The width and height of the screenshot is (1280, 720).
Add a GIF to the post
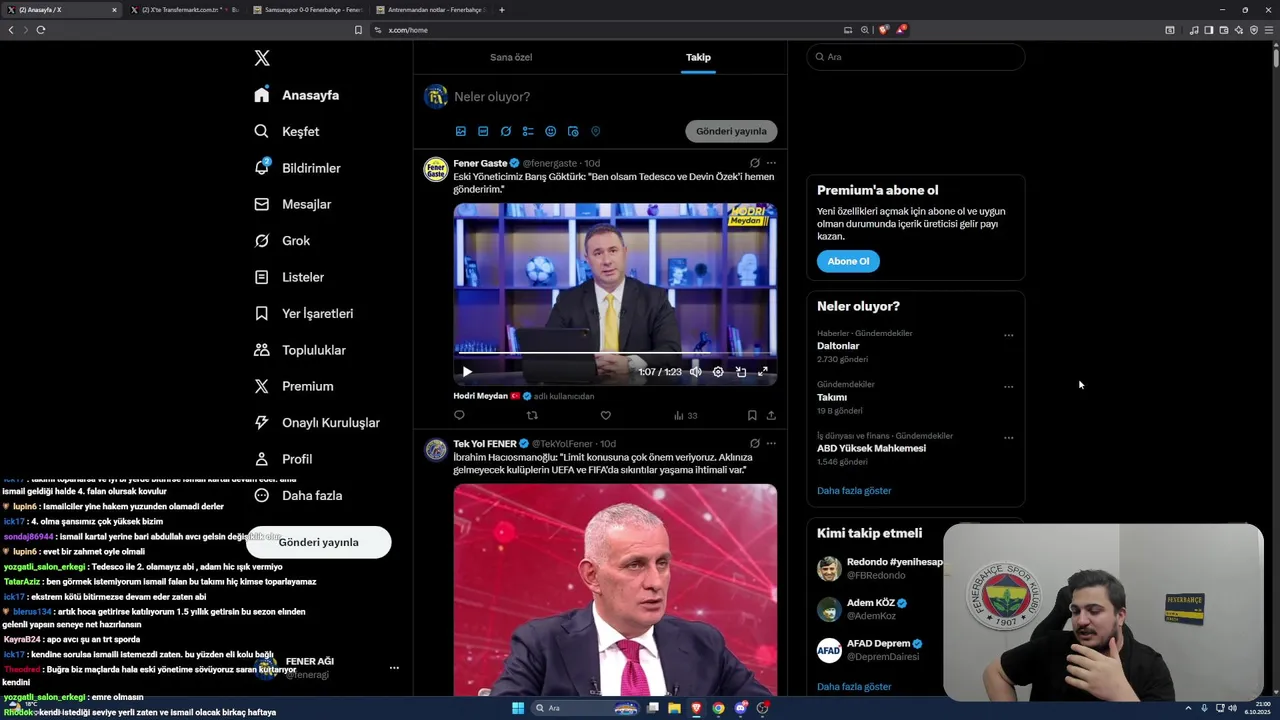(x=483, y=131)
